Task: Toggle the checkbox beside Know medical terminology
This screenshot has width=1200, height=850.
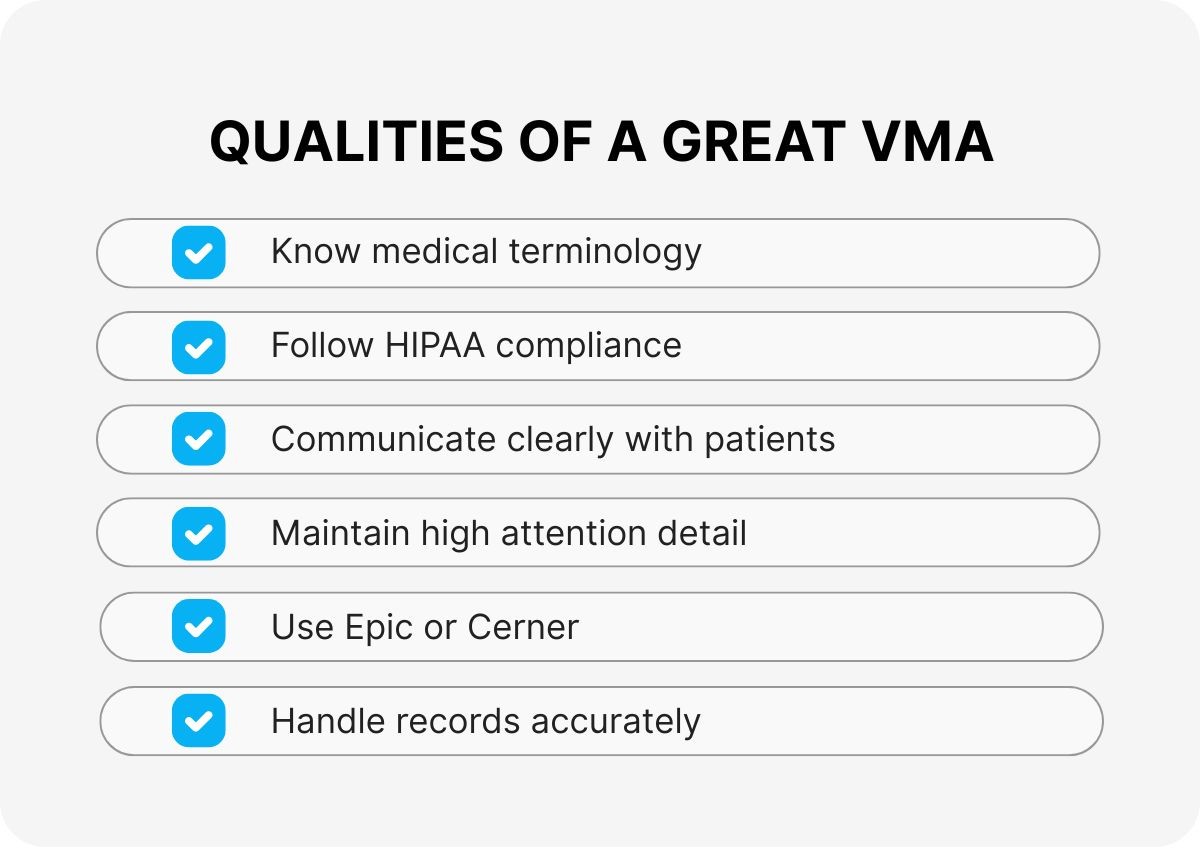Action: (x=198, y=252)
